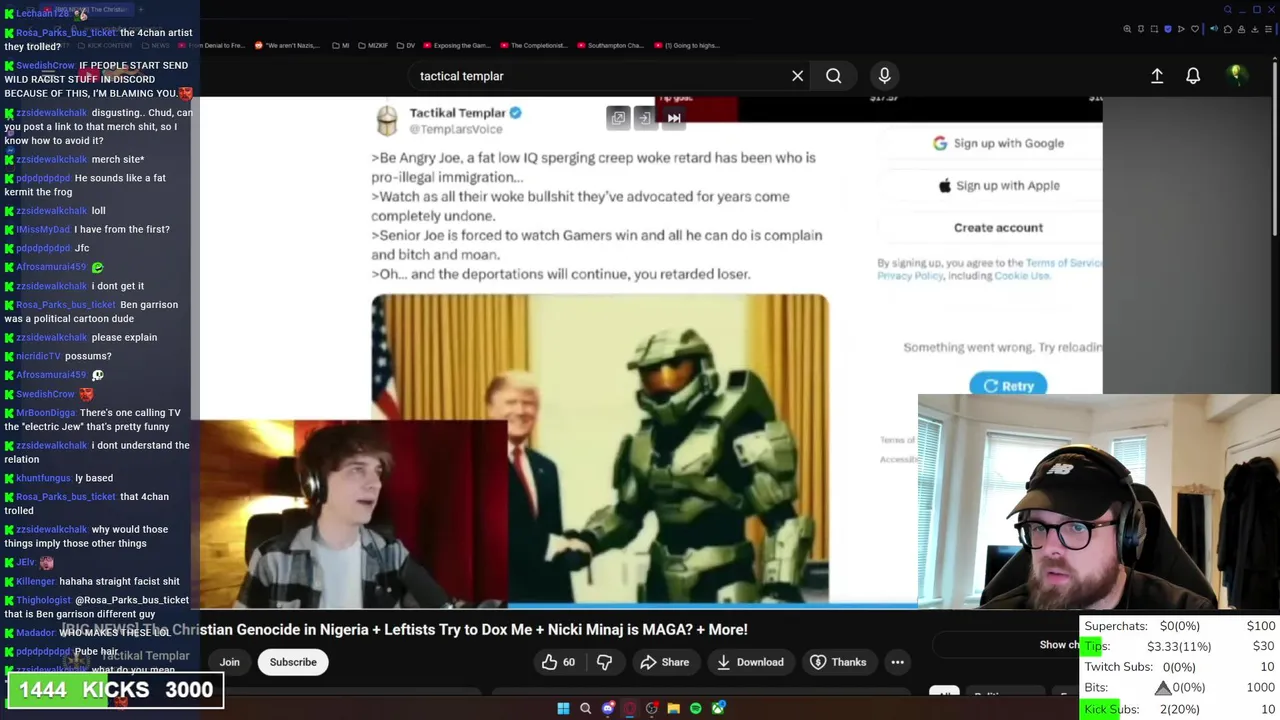Viewport: 1280px width, 720px height.
Task: Click Sign up with Apple
Action: click(998, 185)
